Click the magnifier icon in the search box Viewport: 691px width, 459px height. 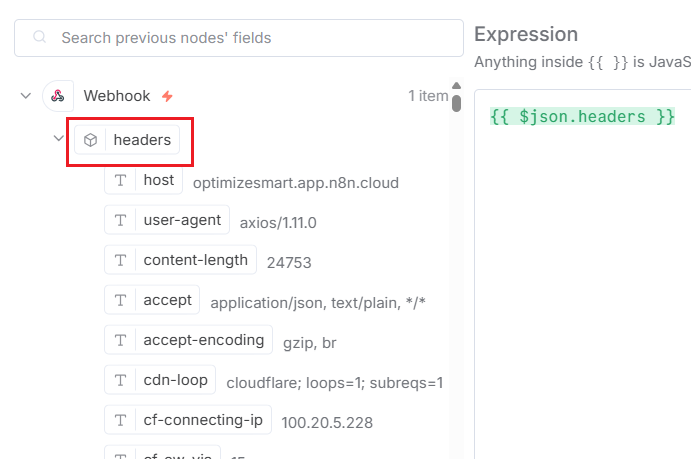(40, 38)
